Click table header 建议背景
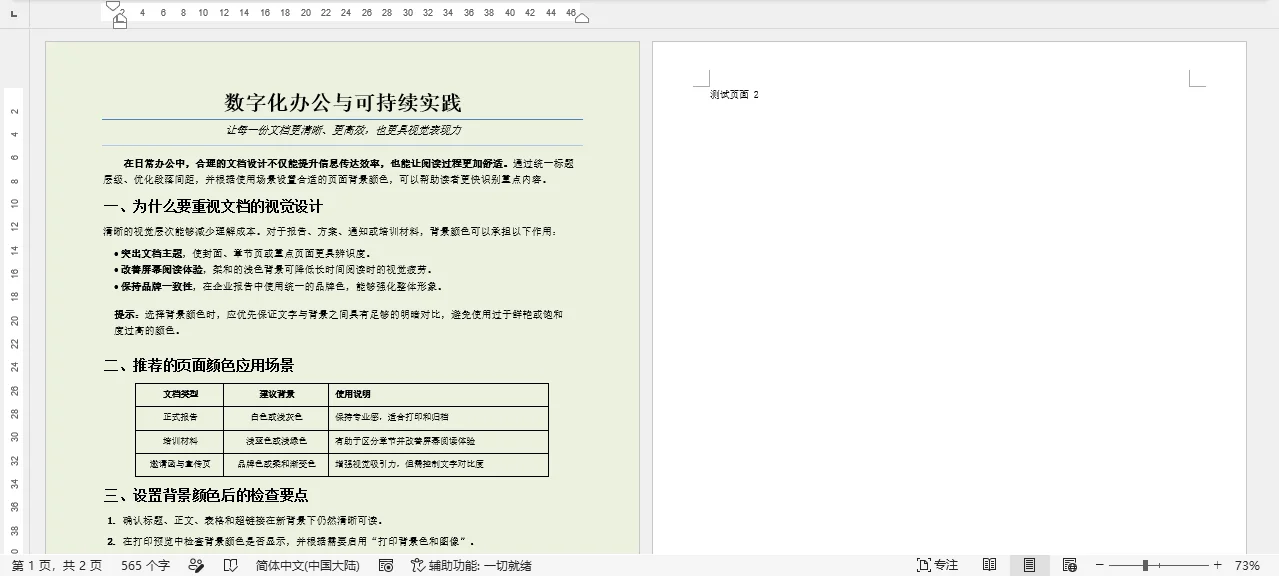This screenshot has width=1279, height=576. click(x=276, y=394)
